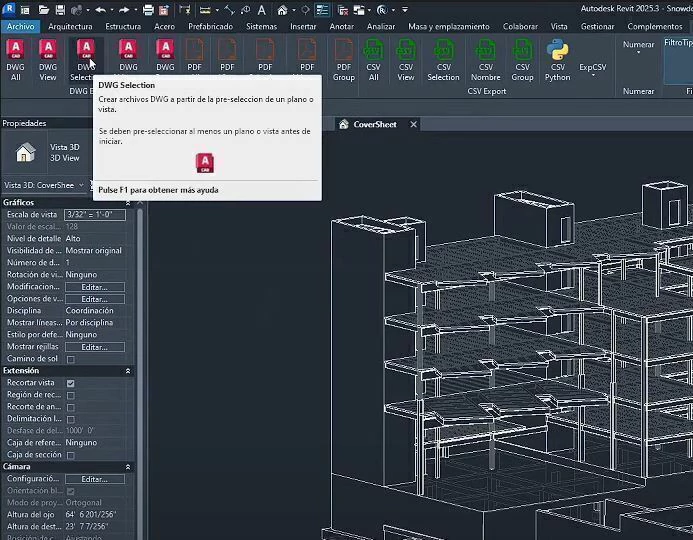Click the Undo arrow icon
Viewport: 693px width, 540px height.
pos(100,10)
